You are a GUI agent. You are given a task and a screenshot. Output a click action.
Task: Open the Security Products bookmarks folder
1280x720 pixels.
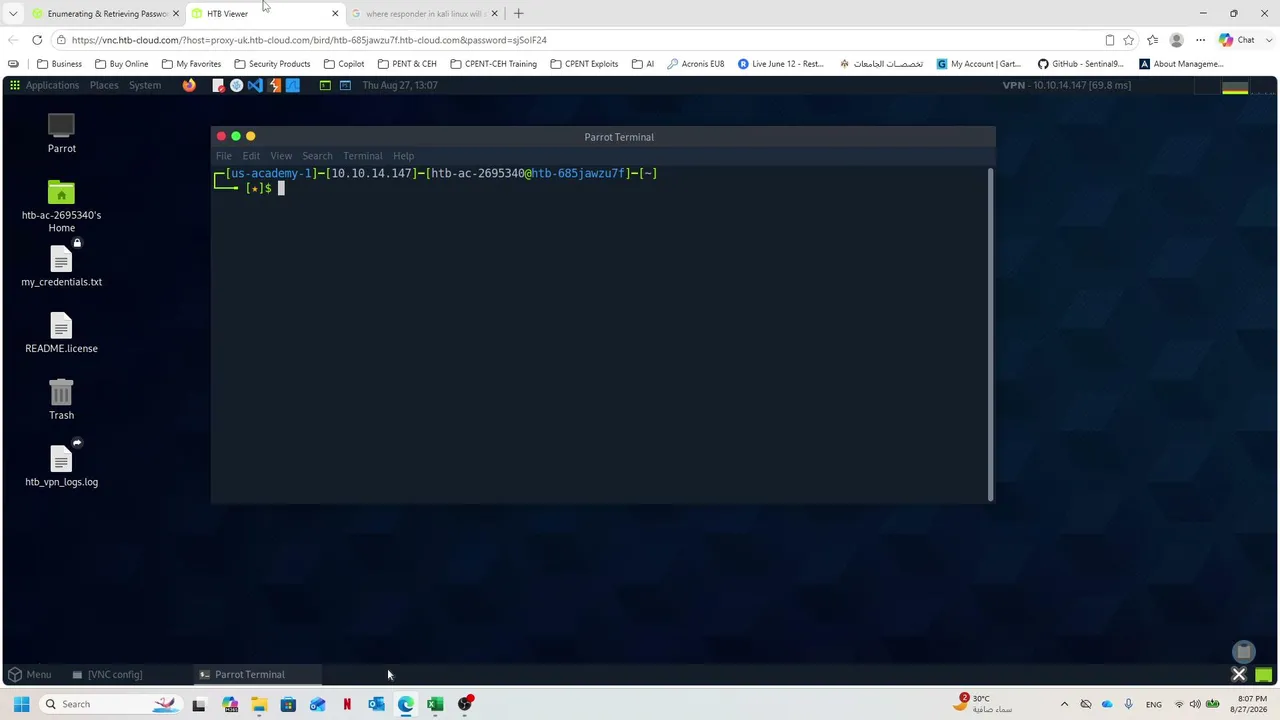point(272,64)
